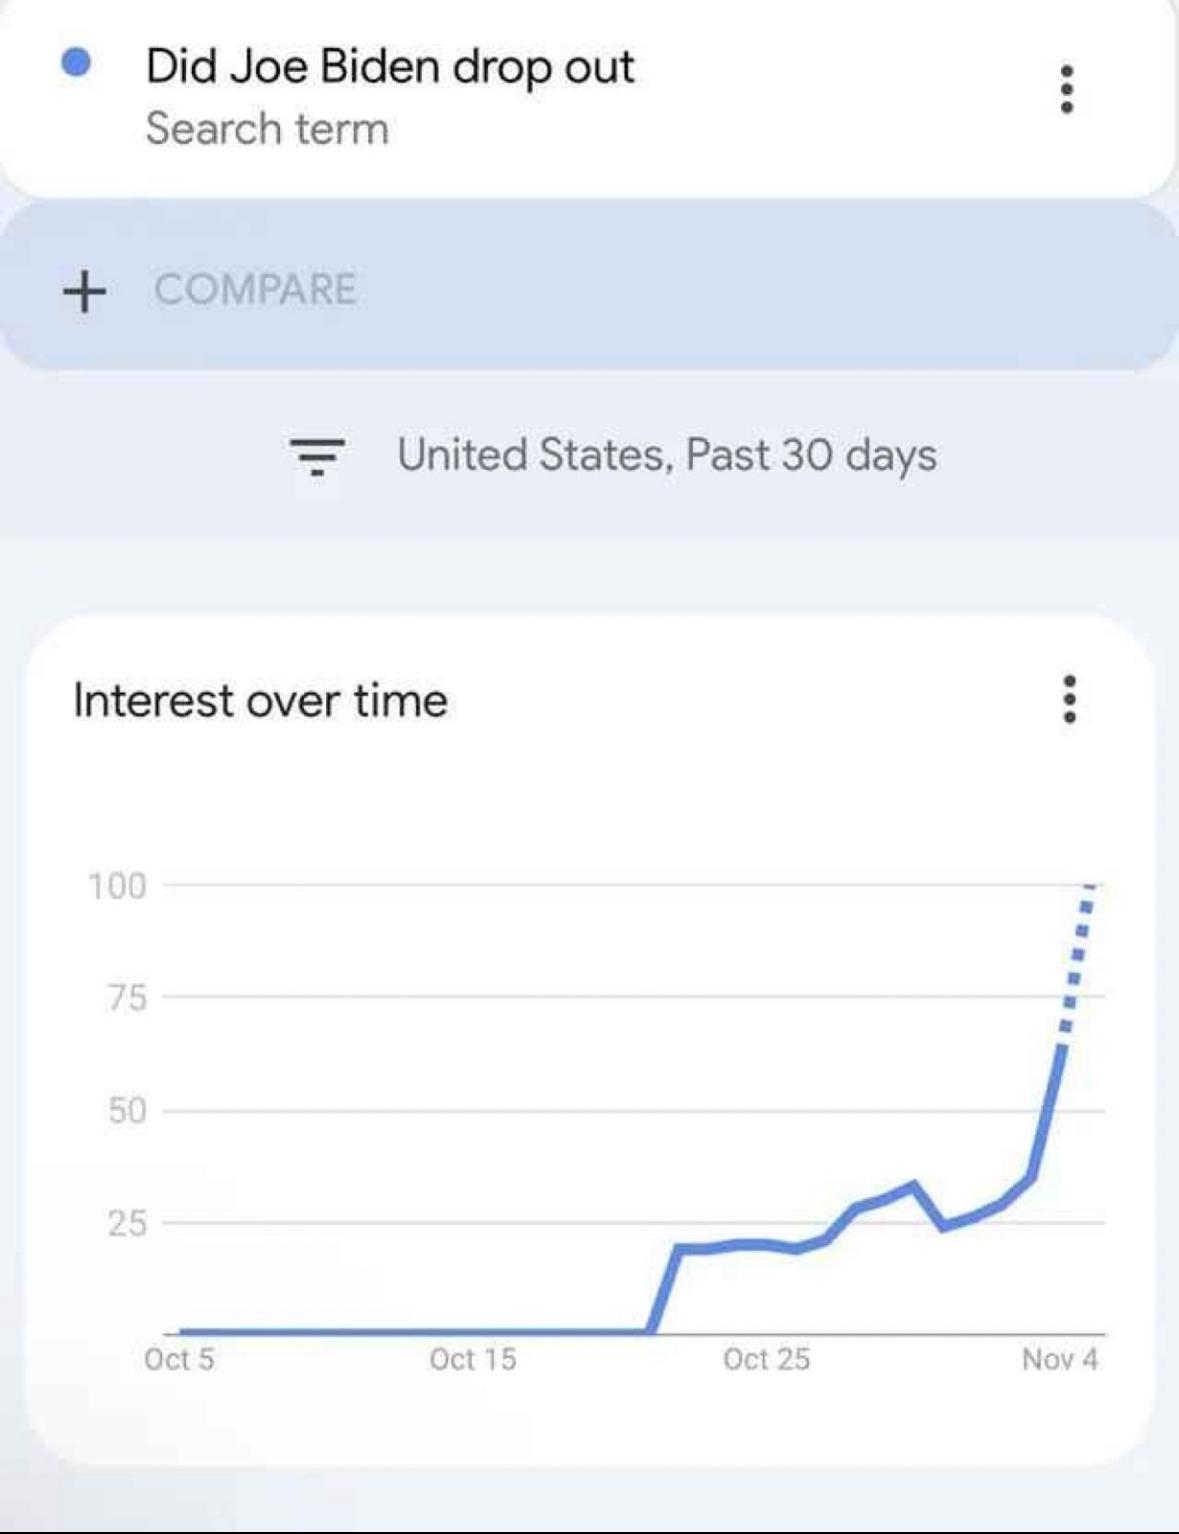Select the Nov 4 date label
The width and height of the screenshot is (1179, 1534).
pyautogui.click(x=1059, y=1359)
